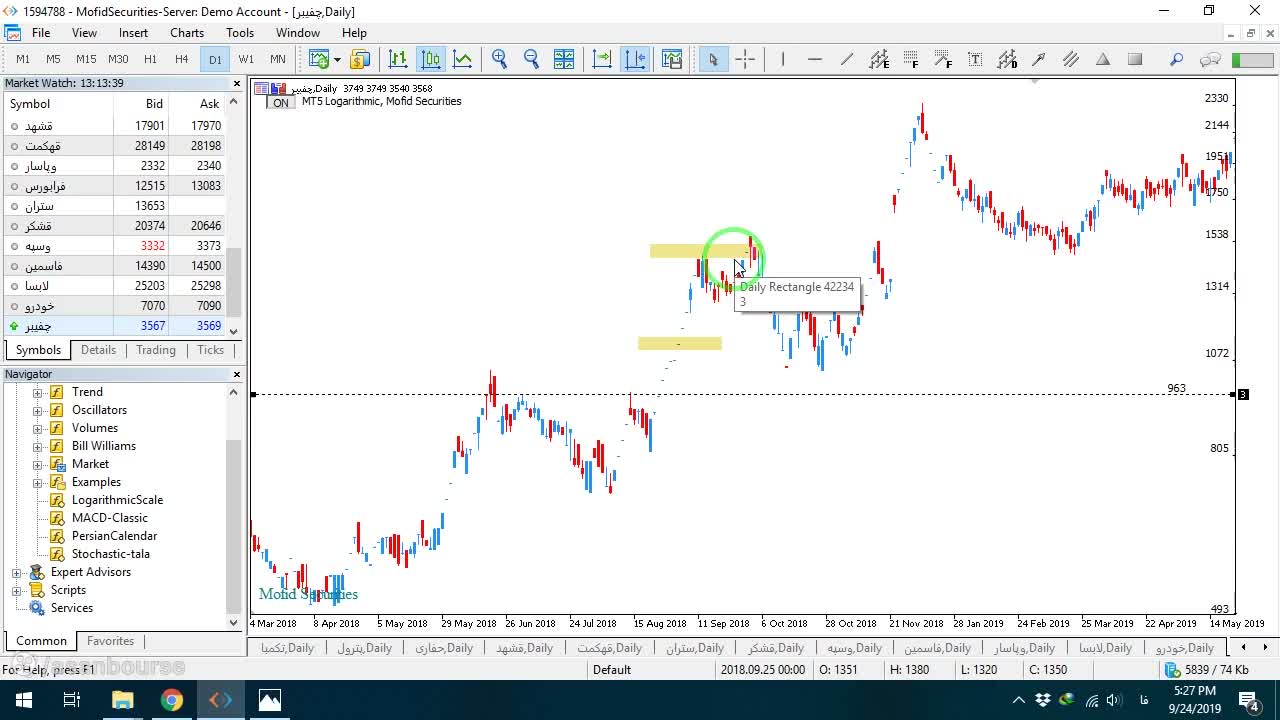Enable the chart auto scroll toggle

coord(602,59)
